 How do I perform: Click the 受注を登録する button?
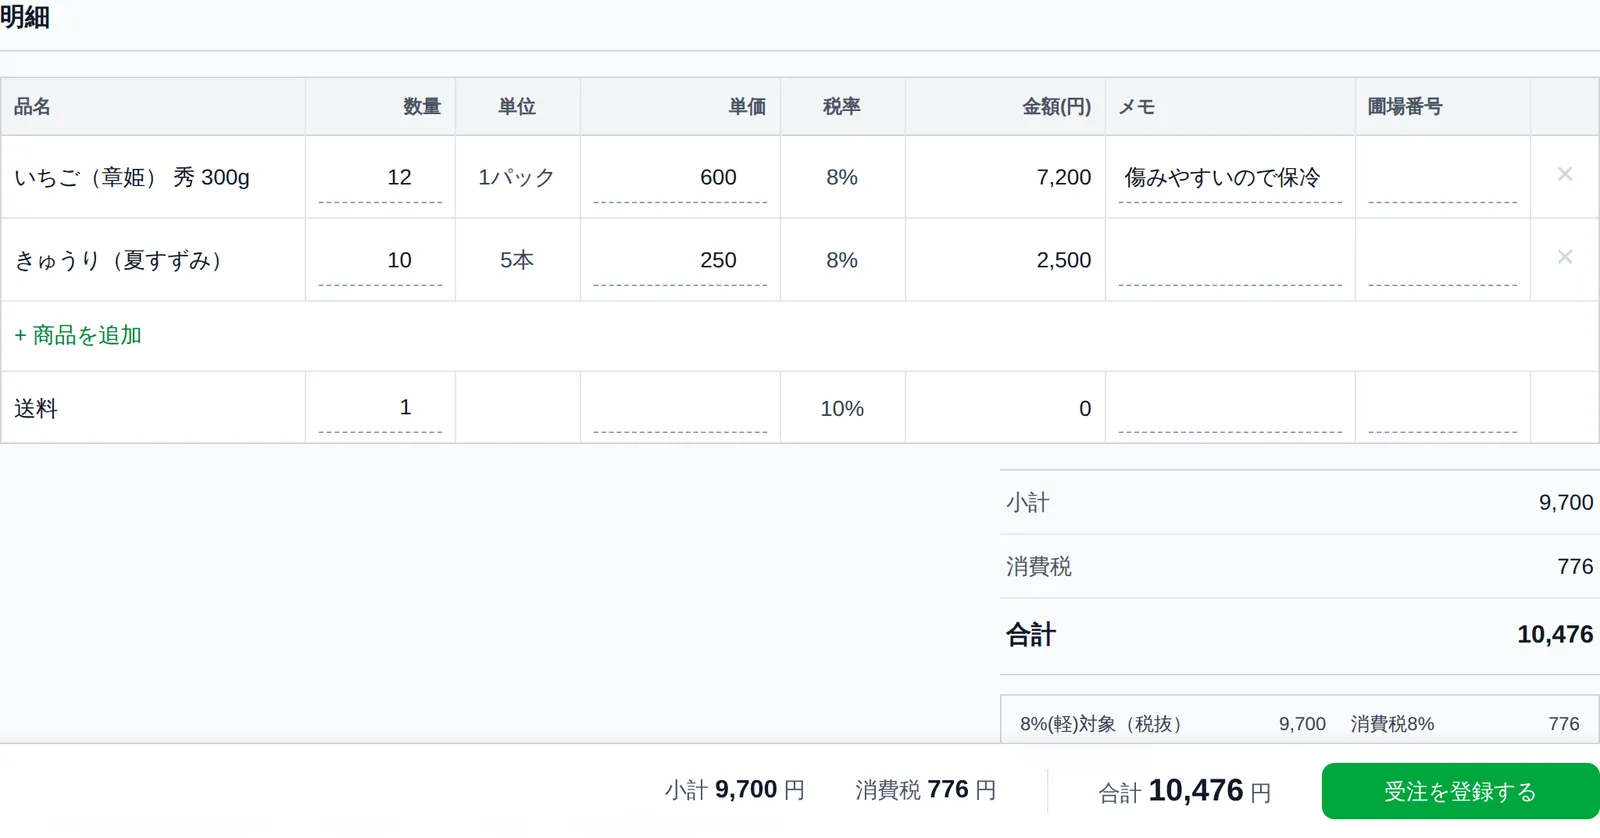tap(1460, 791)
